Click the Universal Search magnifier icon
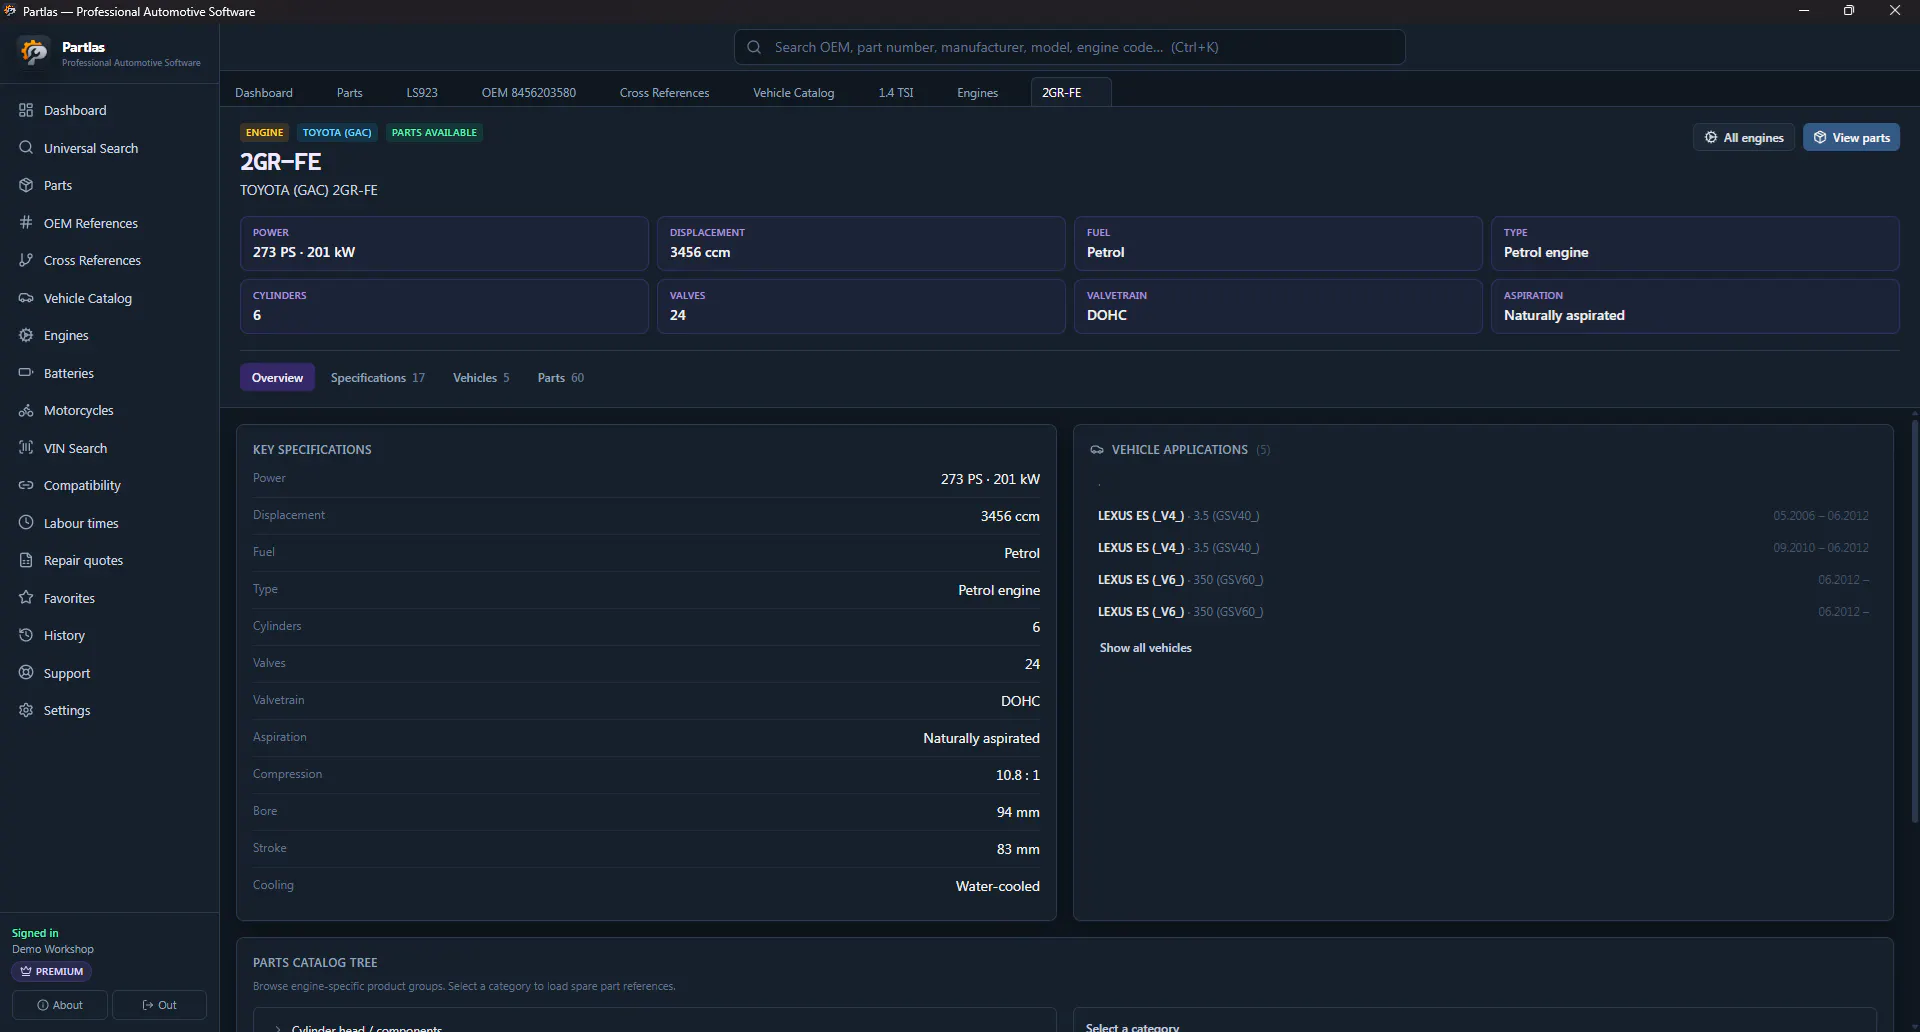The width and height of the screenshot is (1920, 1032). [x=26, y=148]
